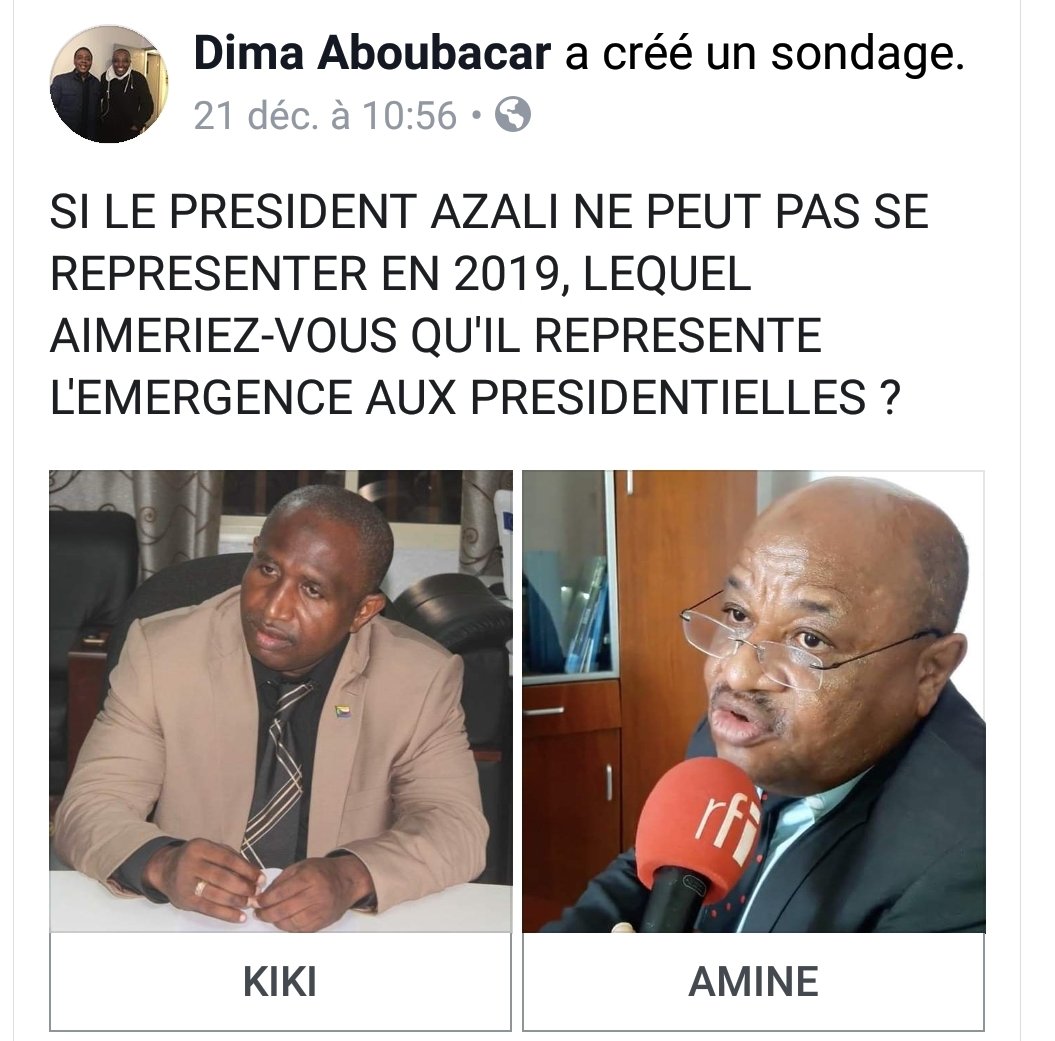This screenshot has width=1055, height=1041.
Task: Click the "a créé un sondage" text
Action: point(764,53)
